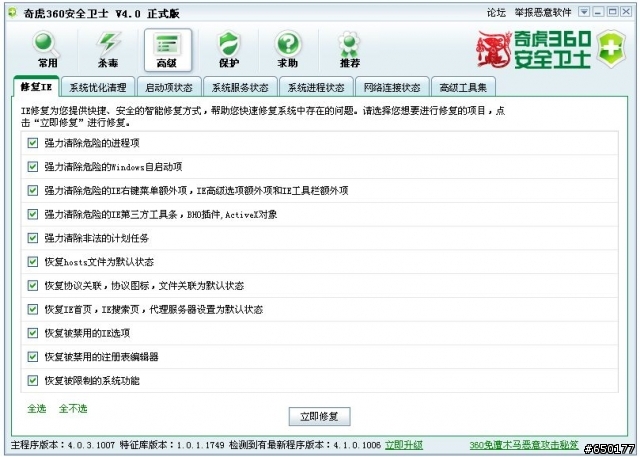Toggle IE右键菜单额外项 cleanup checkbox
This screenshot has height=457, width=640.
tap(33, 190)
